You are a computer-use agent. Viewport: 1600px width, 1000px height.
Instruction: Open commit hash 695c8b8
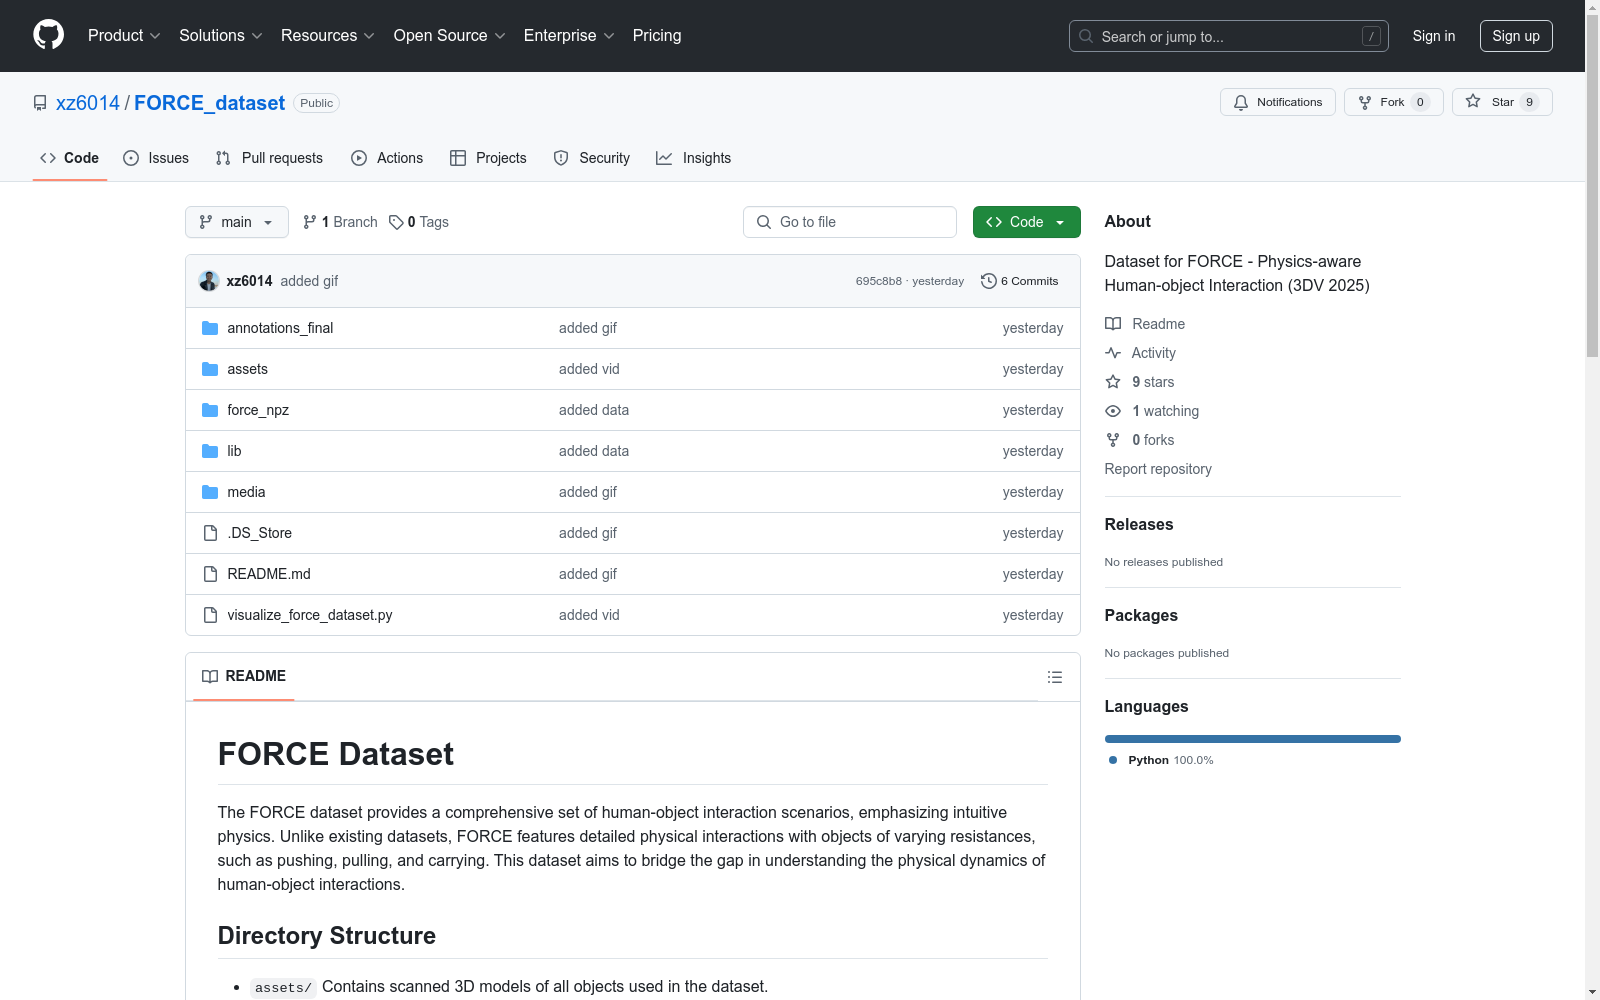878,281
